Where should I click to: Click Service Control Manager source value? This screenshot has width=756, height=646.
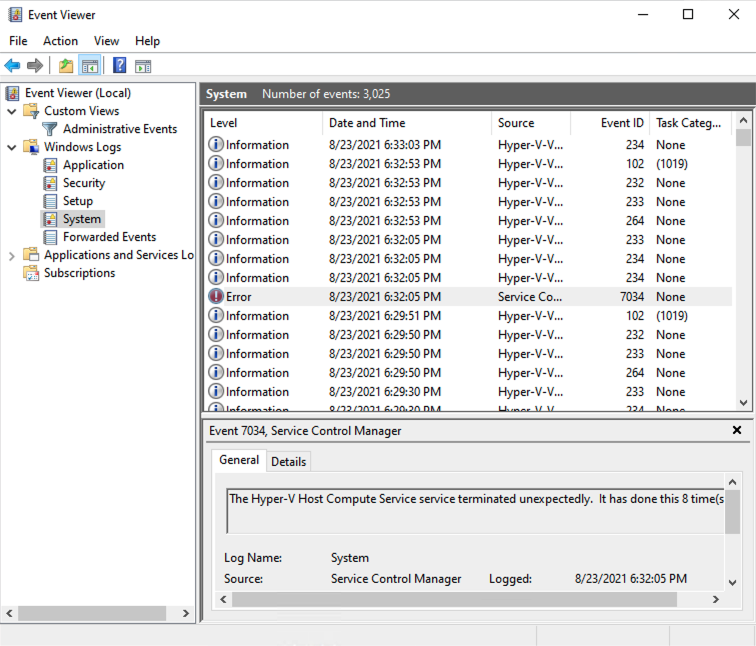396,579
